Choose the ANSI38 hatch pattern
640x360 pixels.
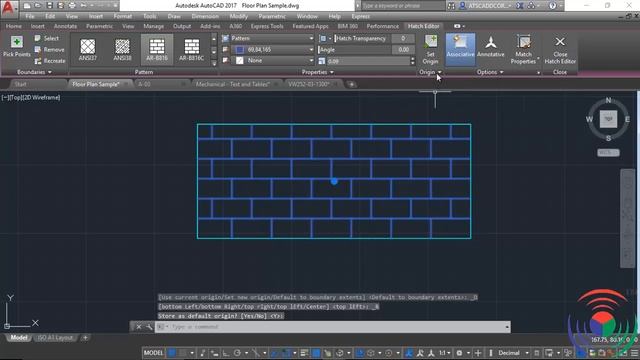(x=122, y=50)
